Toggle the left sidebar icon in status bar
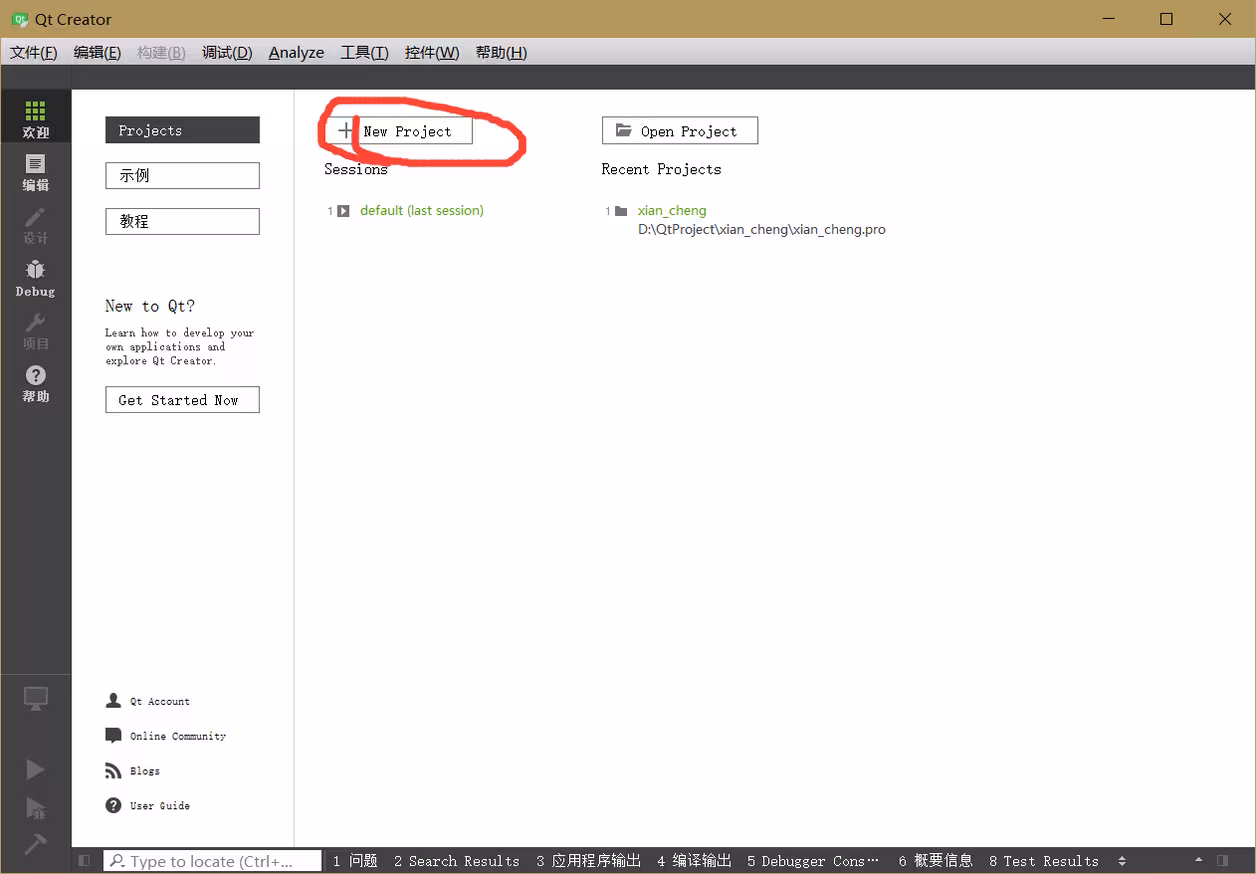Viewport: 1256px width, 874px height. [x=84, y=861]
